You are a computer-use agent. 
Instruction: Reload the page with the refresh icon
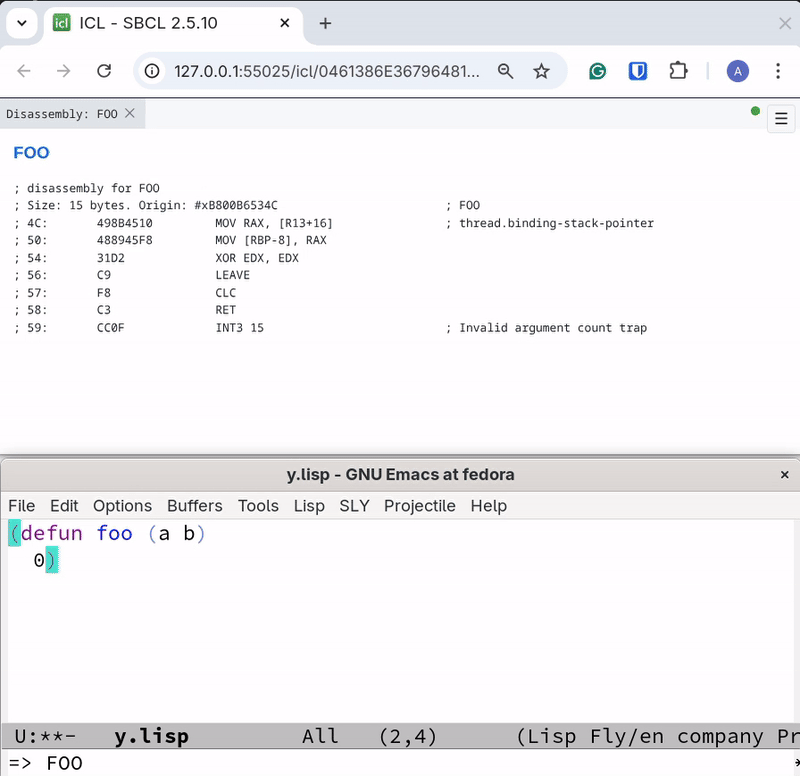coord(104,71)
